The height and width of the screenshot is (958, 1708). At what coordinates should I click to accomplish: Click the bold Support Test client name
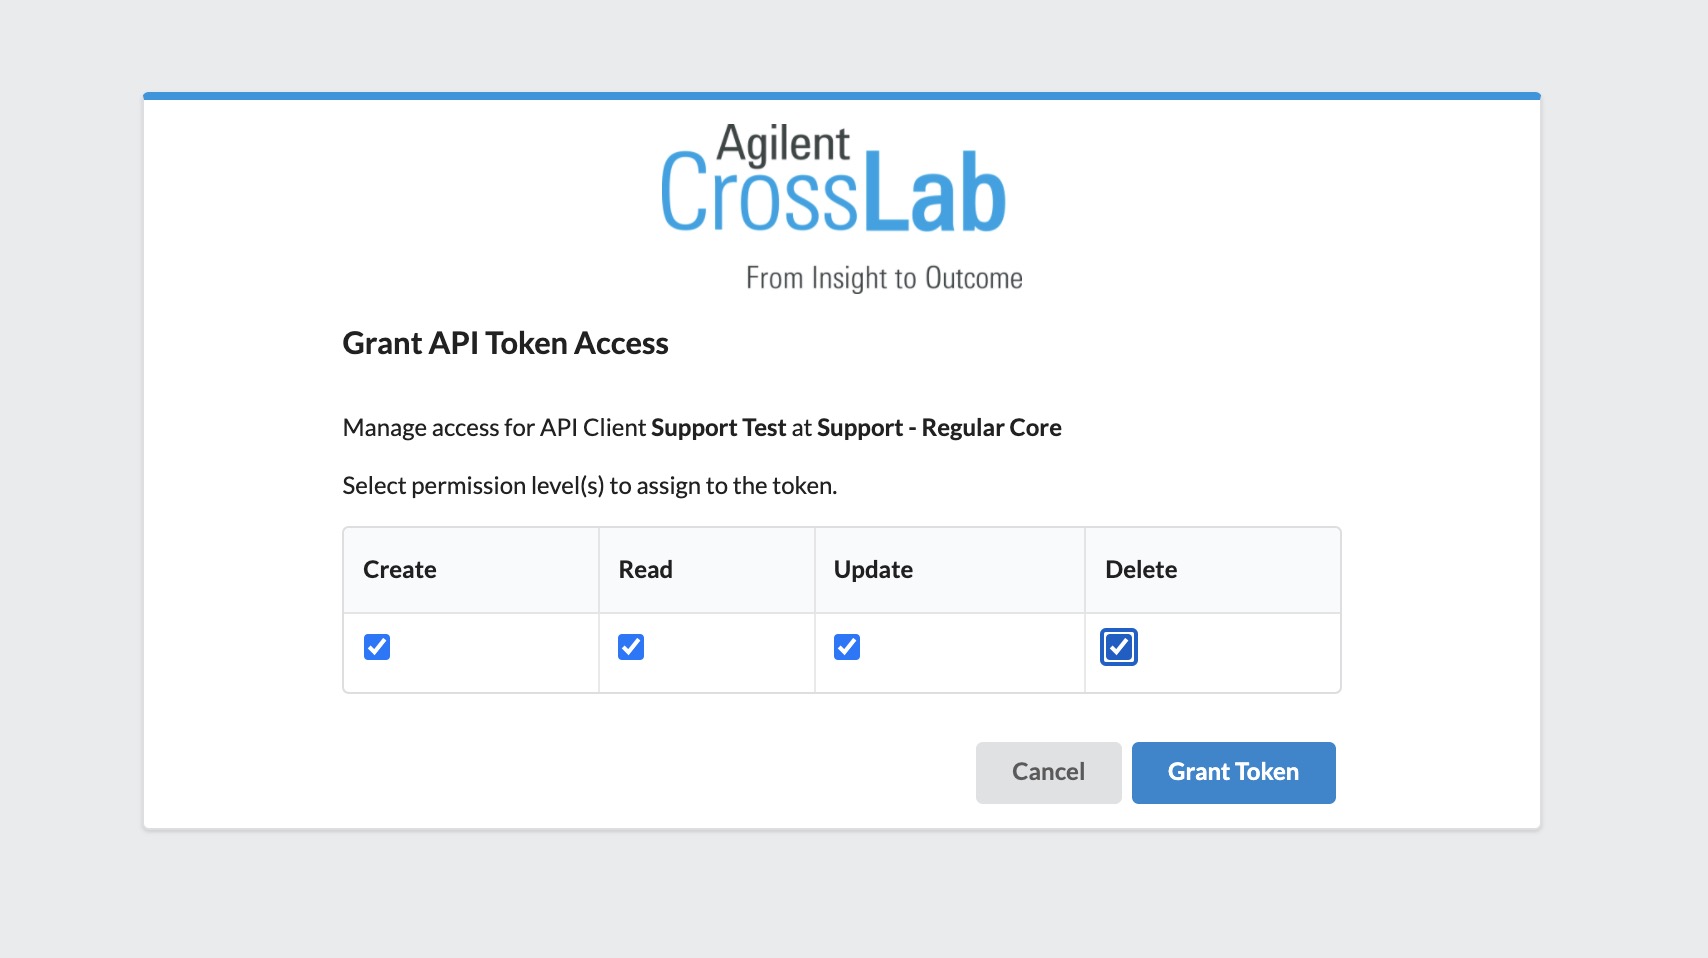click(718, 428)
